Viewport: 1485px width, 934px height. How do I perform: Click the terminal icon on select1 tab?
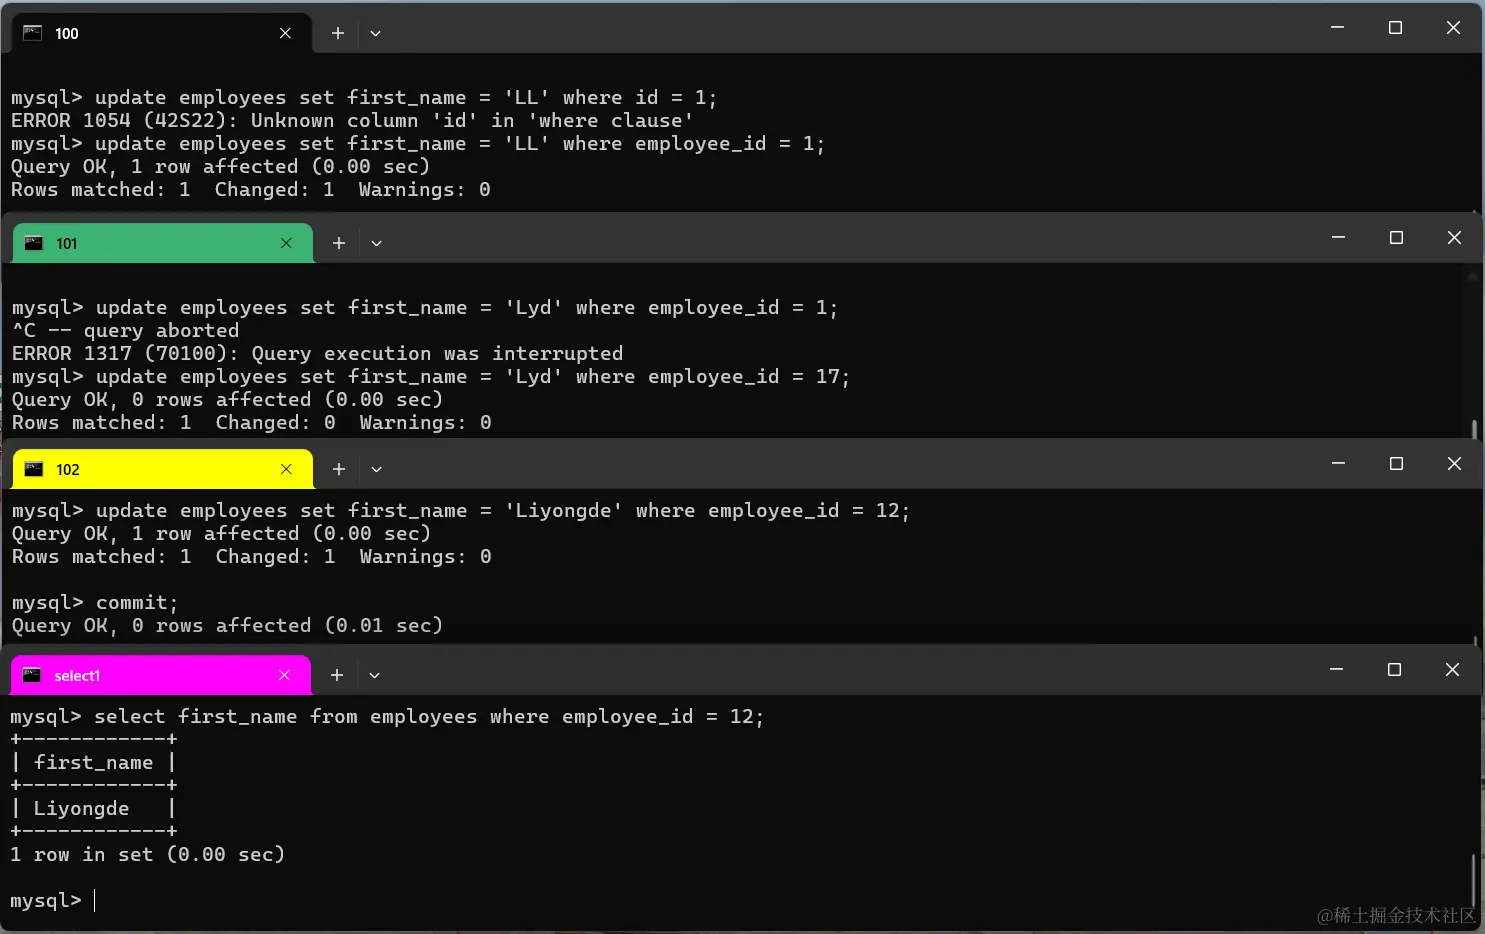coord(31,675)
